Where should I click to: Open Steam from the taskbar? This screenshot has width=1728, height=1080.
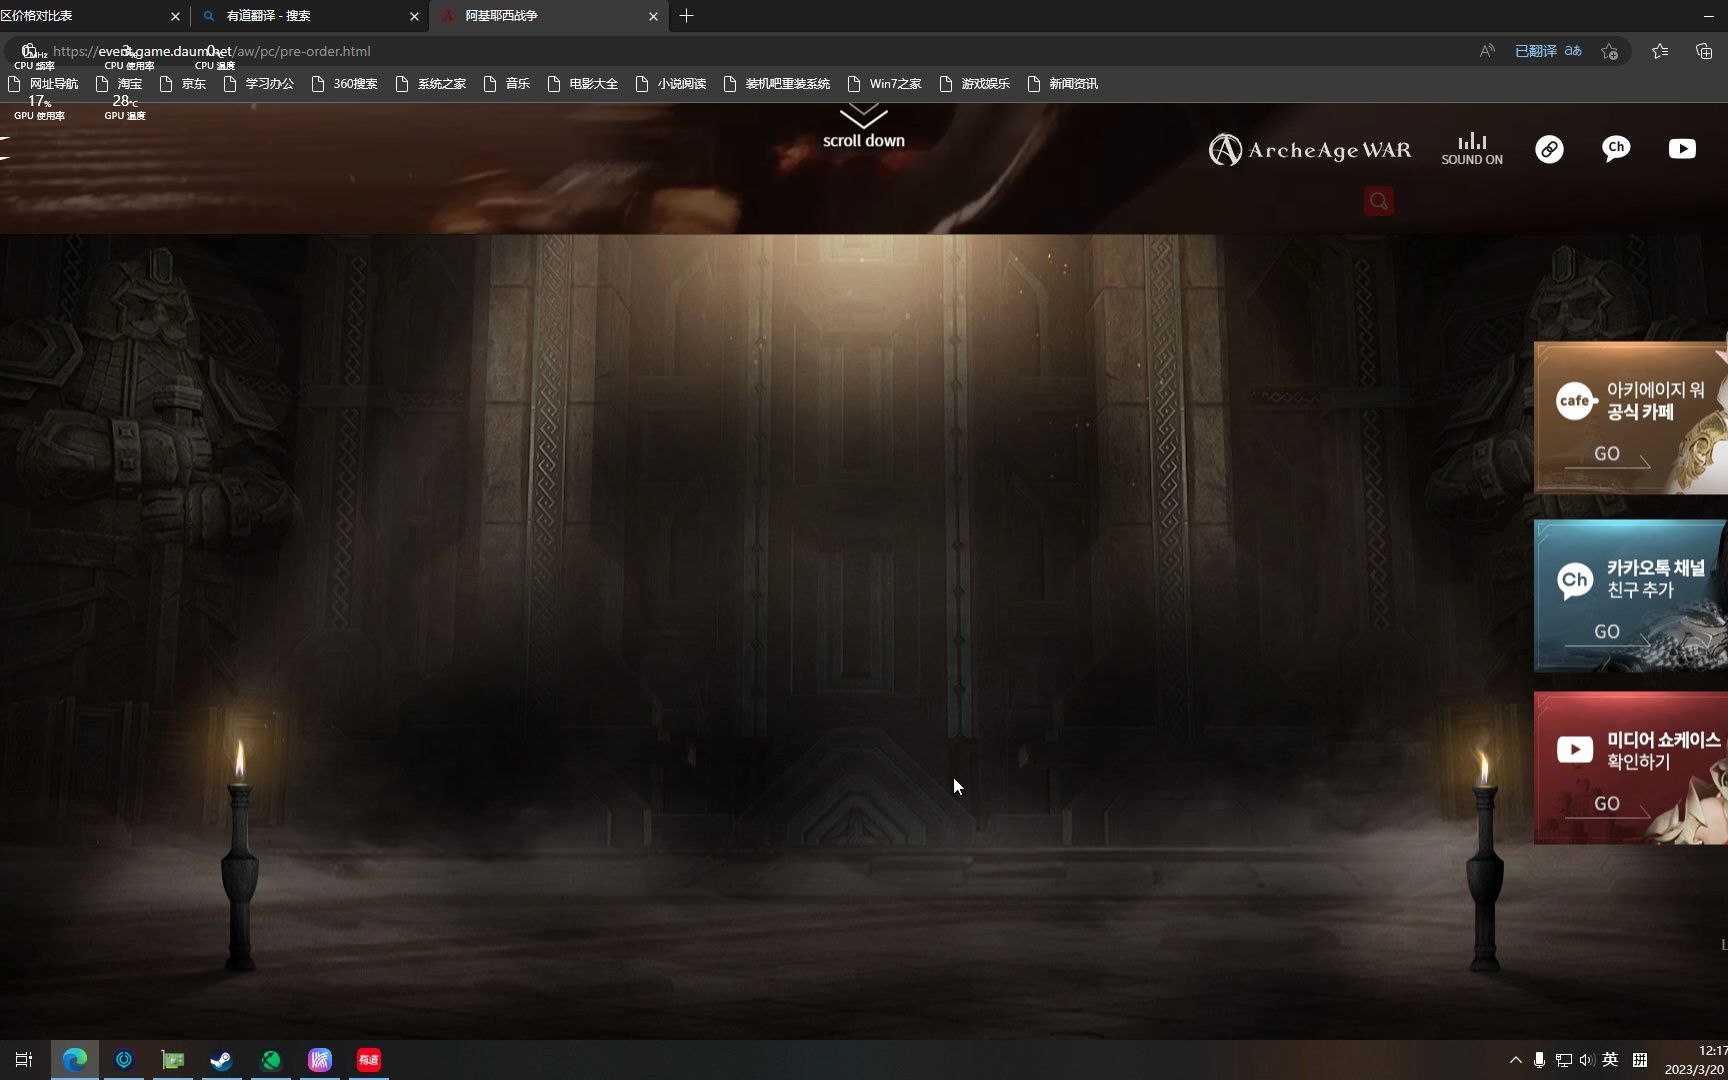click(222, 1060)
